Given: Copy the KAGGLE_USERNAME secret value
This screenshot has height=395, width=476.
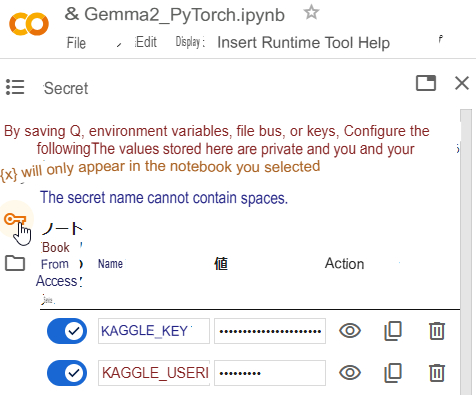Looking at the screenshot, I should (x=393, y=373).
